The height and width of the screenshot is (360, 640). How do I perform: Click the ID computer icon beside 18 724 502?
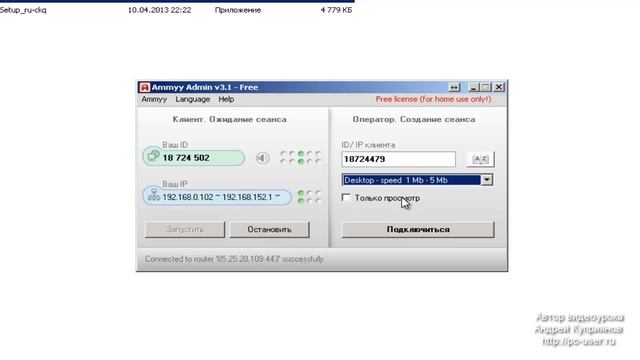coord(153,156)
